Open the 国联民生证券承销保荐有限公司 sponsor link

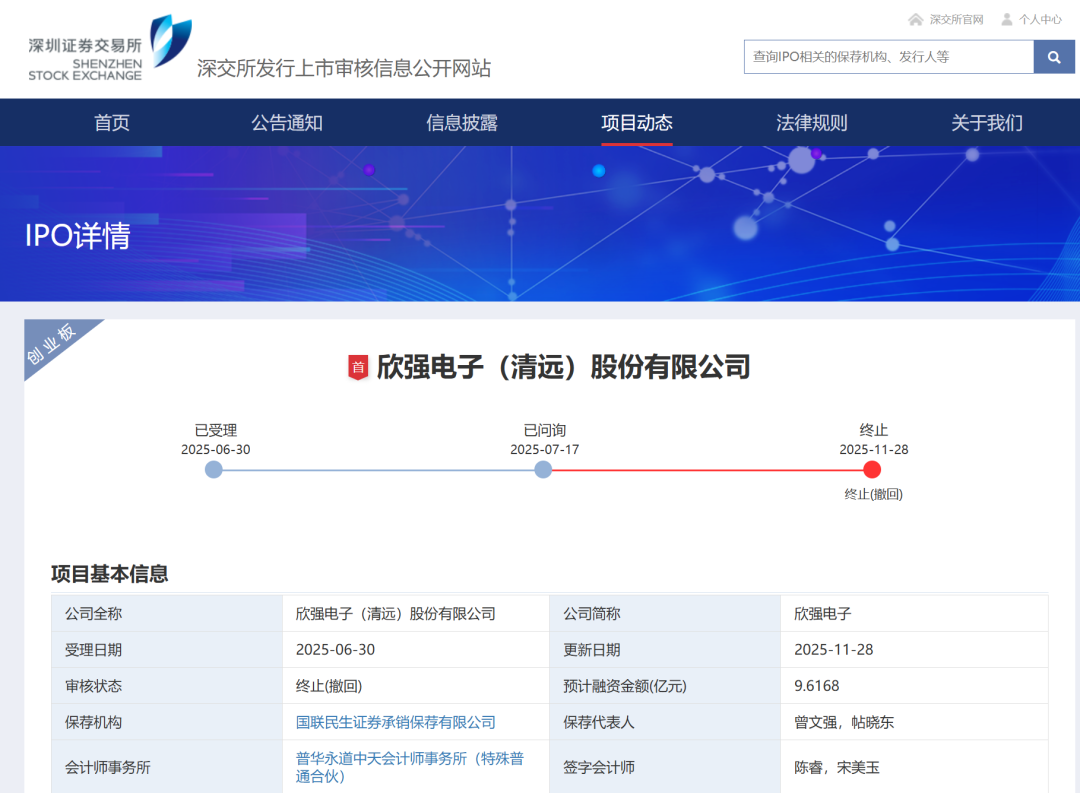pyautogui.click(x=397, y=721)
